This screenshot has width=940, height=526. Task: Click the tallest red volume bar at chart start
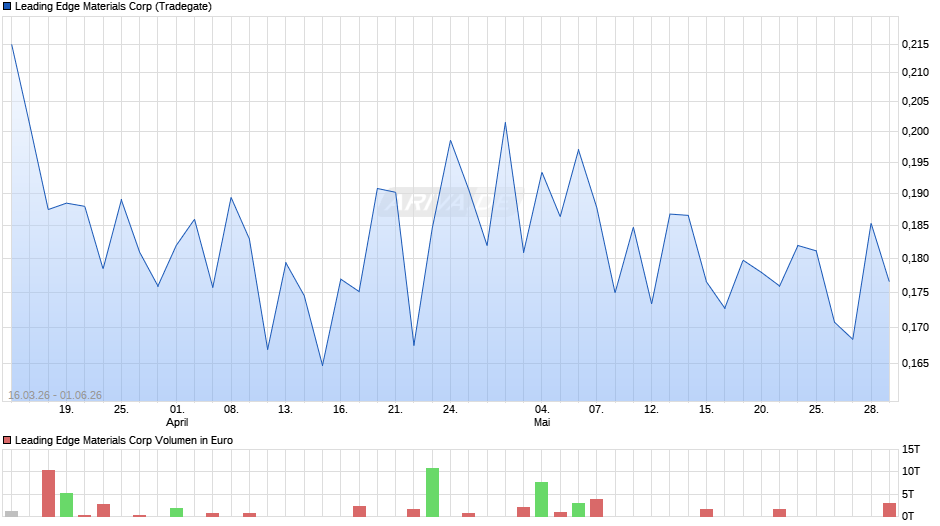tap(49, 494)
